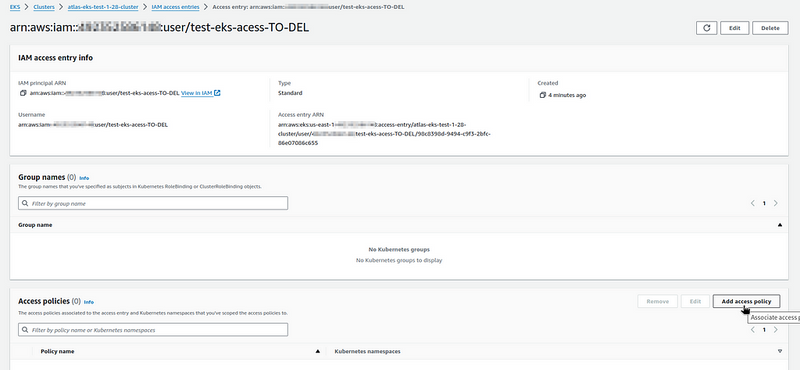Sort by Group name using the ascending arrow
This screenshot has height=370, width=800.
[x=780, y=225]
